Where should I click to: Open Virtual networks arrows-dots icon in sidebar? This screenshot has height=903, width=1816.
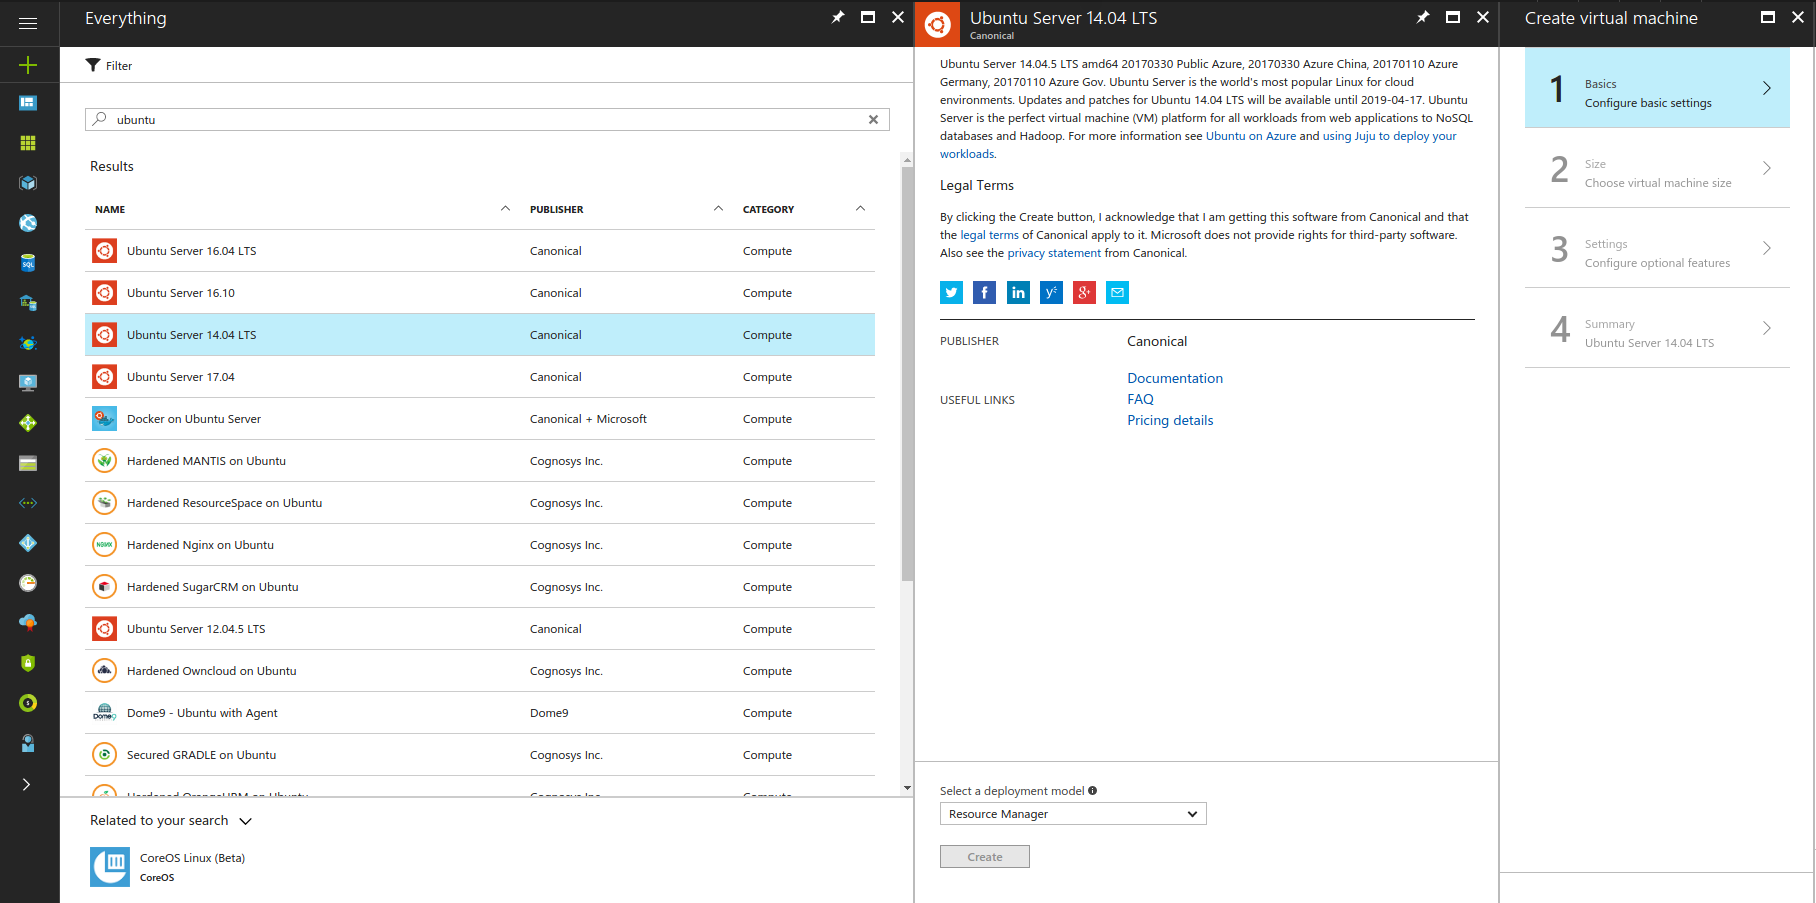pyautogui.click(x=28, y=503)
